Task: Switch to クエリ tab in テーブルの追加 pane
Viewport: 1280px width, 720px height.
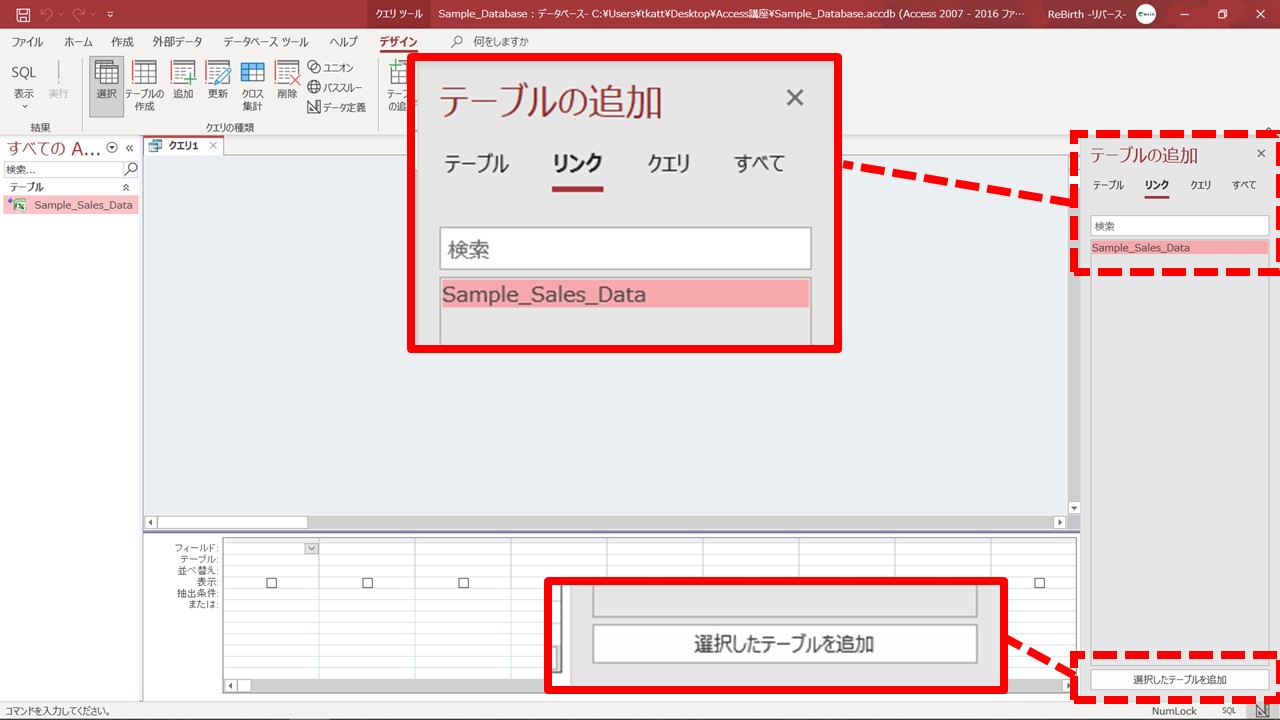Action: pyautogui.click(x=1200, y=185)
